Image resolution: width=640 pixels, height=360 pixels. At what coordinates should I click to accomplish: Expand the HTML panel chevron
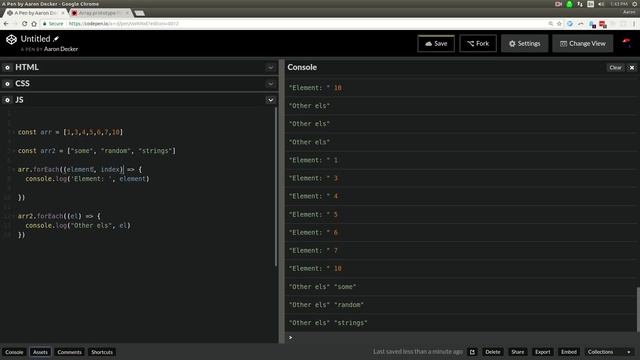coord(270,67)
